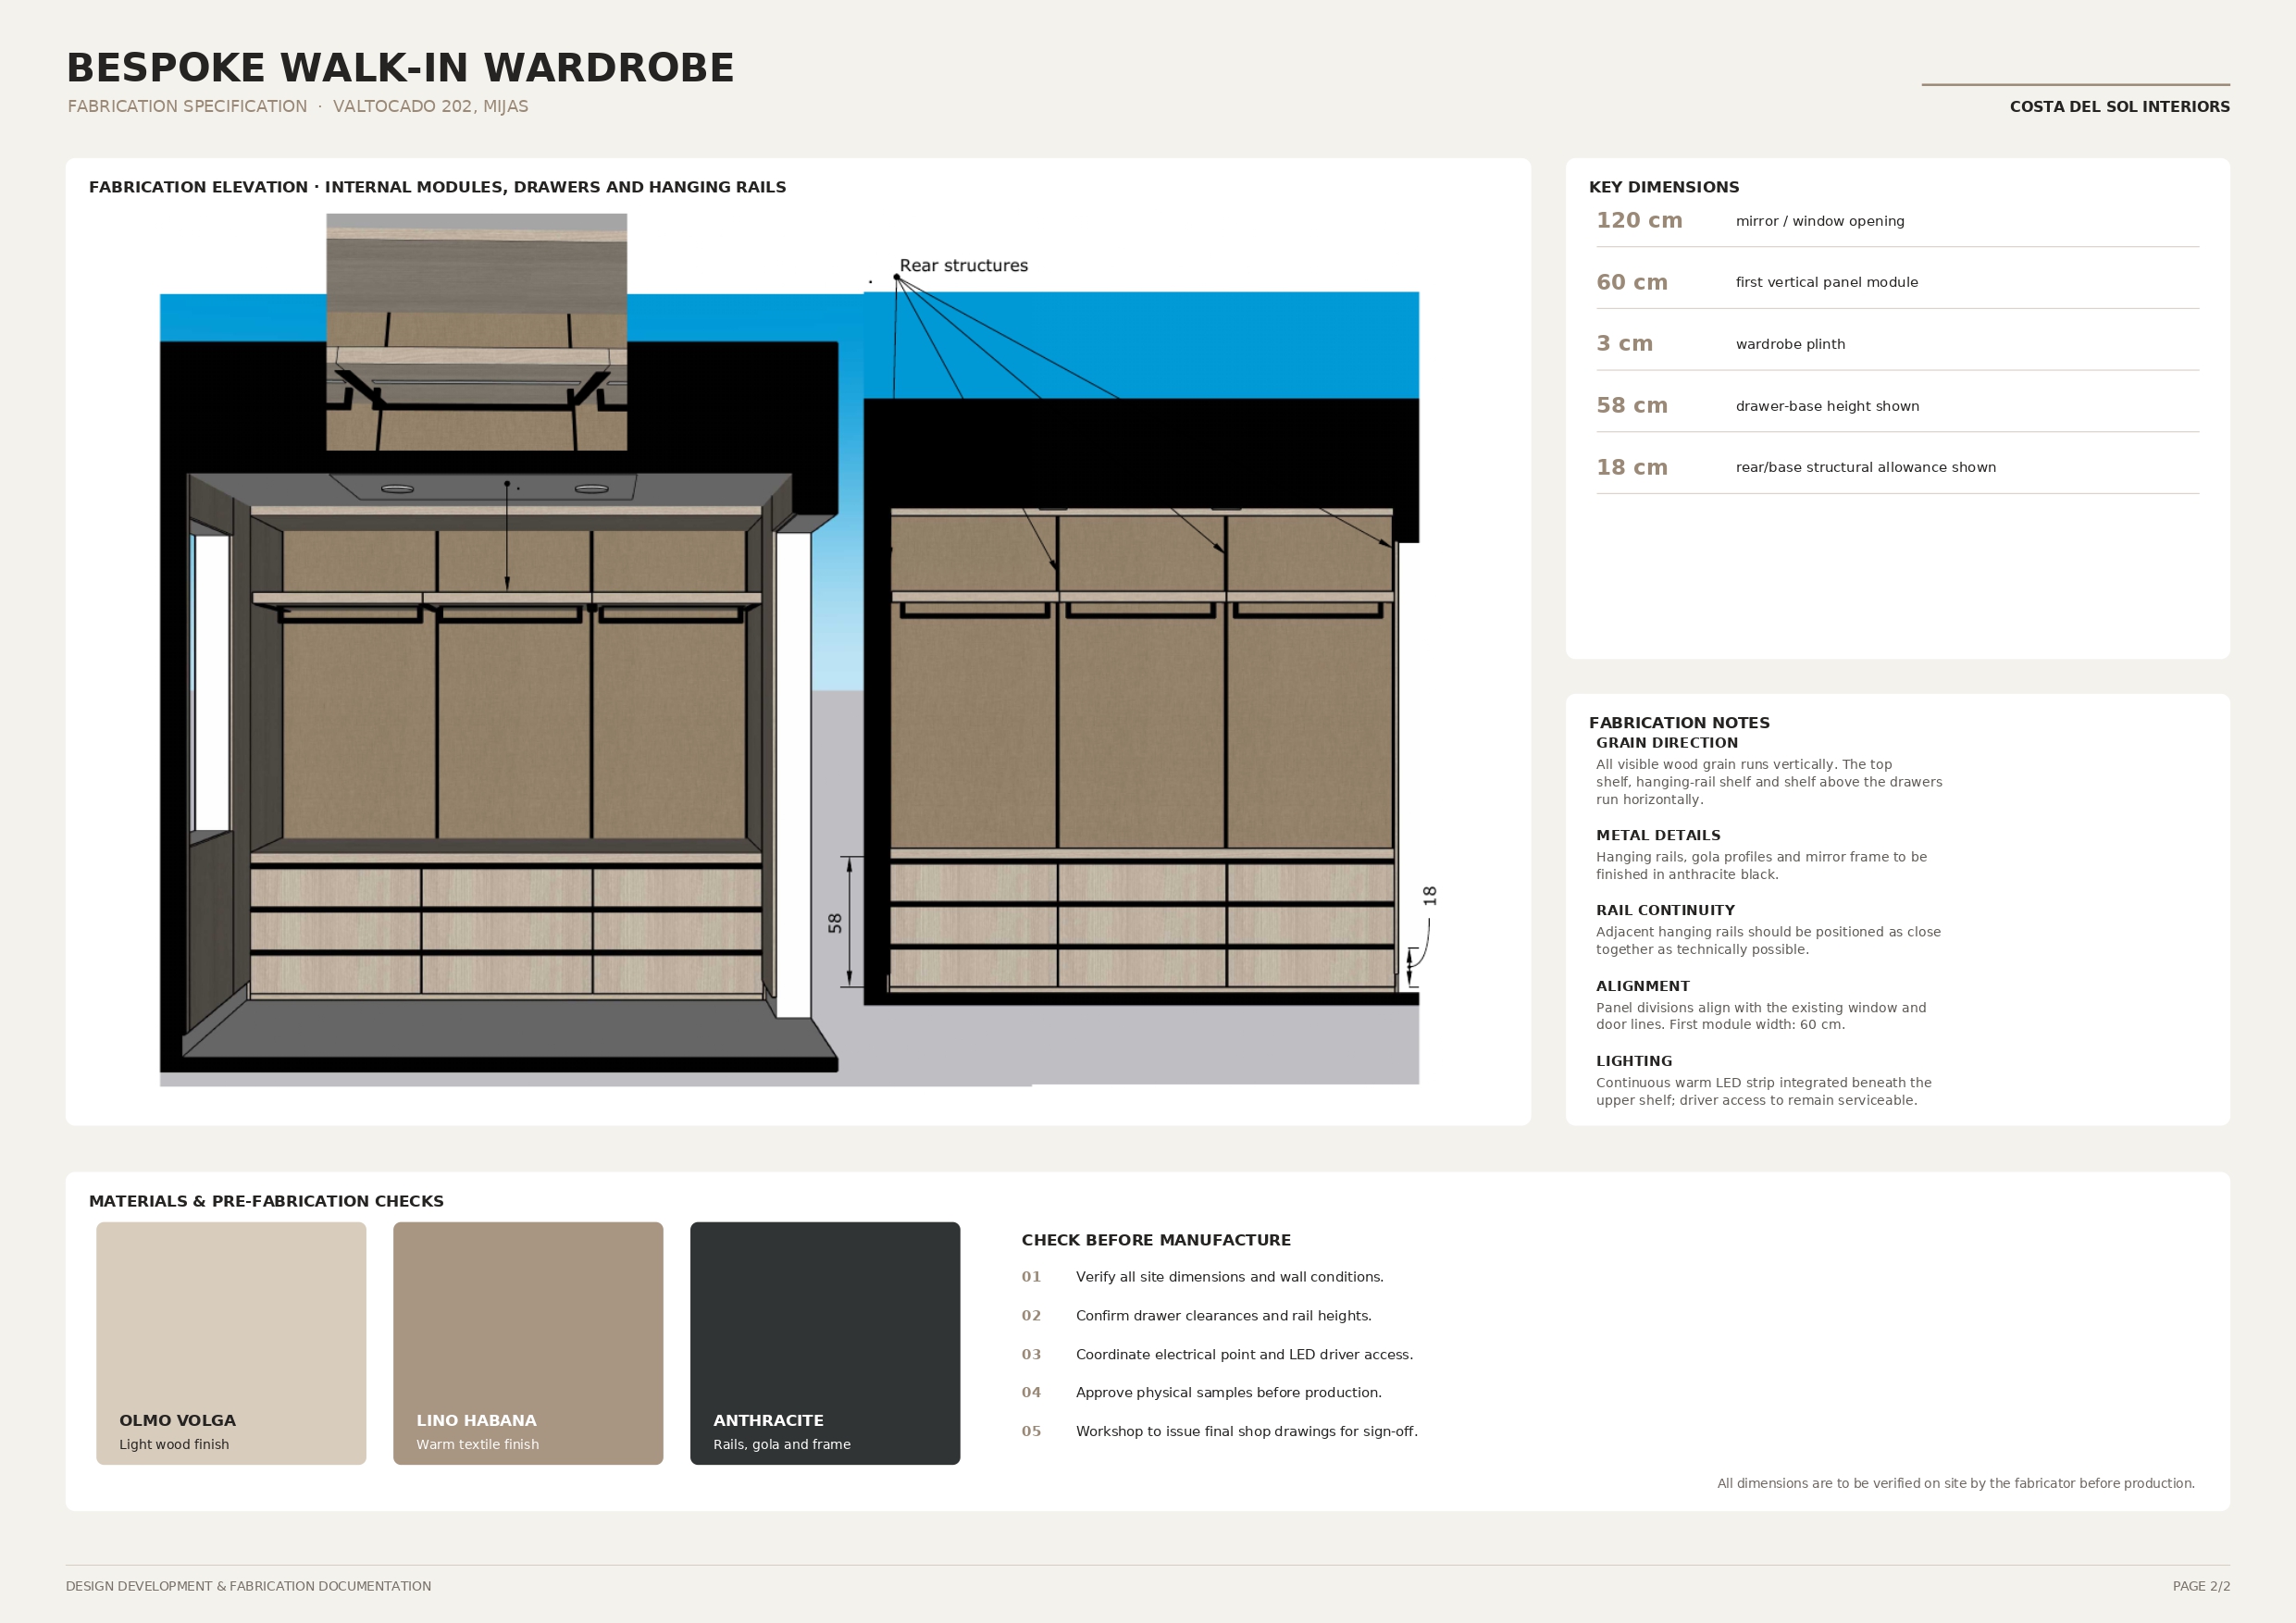Click 'All dimensions are to be verified' disclaimer
The height and width of the screenshot is (1623, 2296).
pyautogui.click(x=1956, y=1483)
